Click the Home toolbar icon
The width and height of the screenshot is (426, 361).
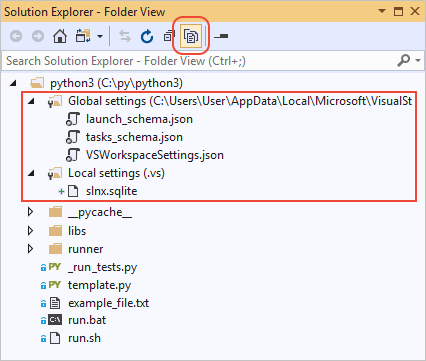[x=60, y=36]
